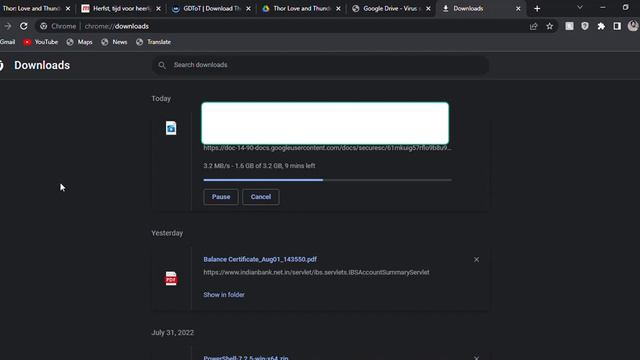Viewport: 640px width, 360px height.
Task: Pause the current download
Action: [x=221, y=197]
